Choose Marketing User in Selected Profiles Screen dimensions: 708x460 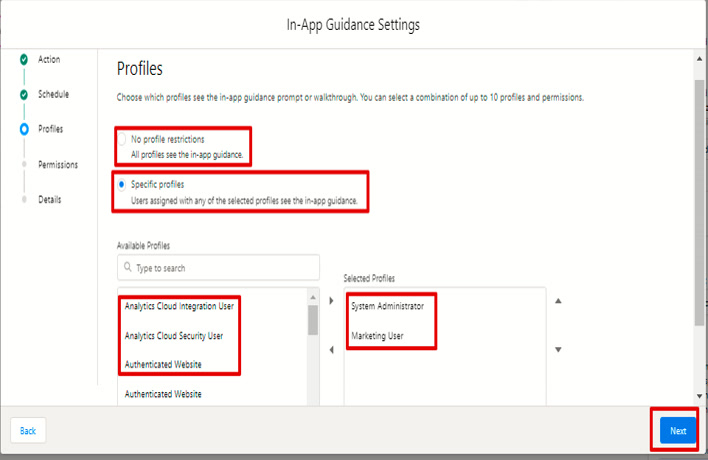[377, 336]
